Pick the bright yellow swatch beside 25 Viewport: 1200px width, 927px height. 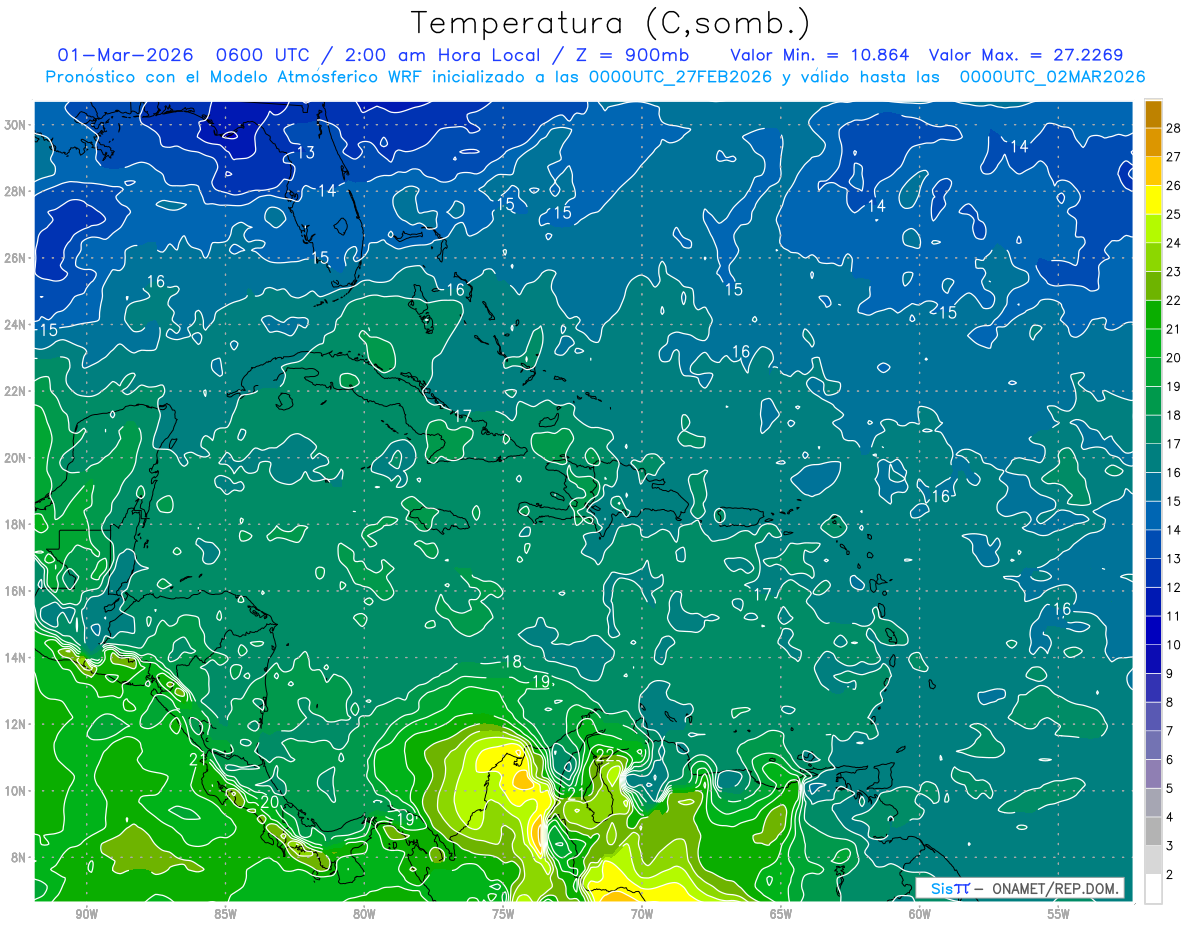(x=1153, y=200)
